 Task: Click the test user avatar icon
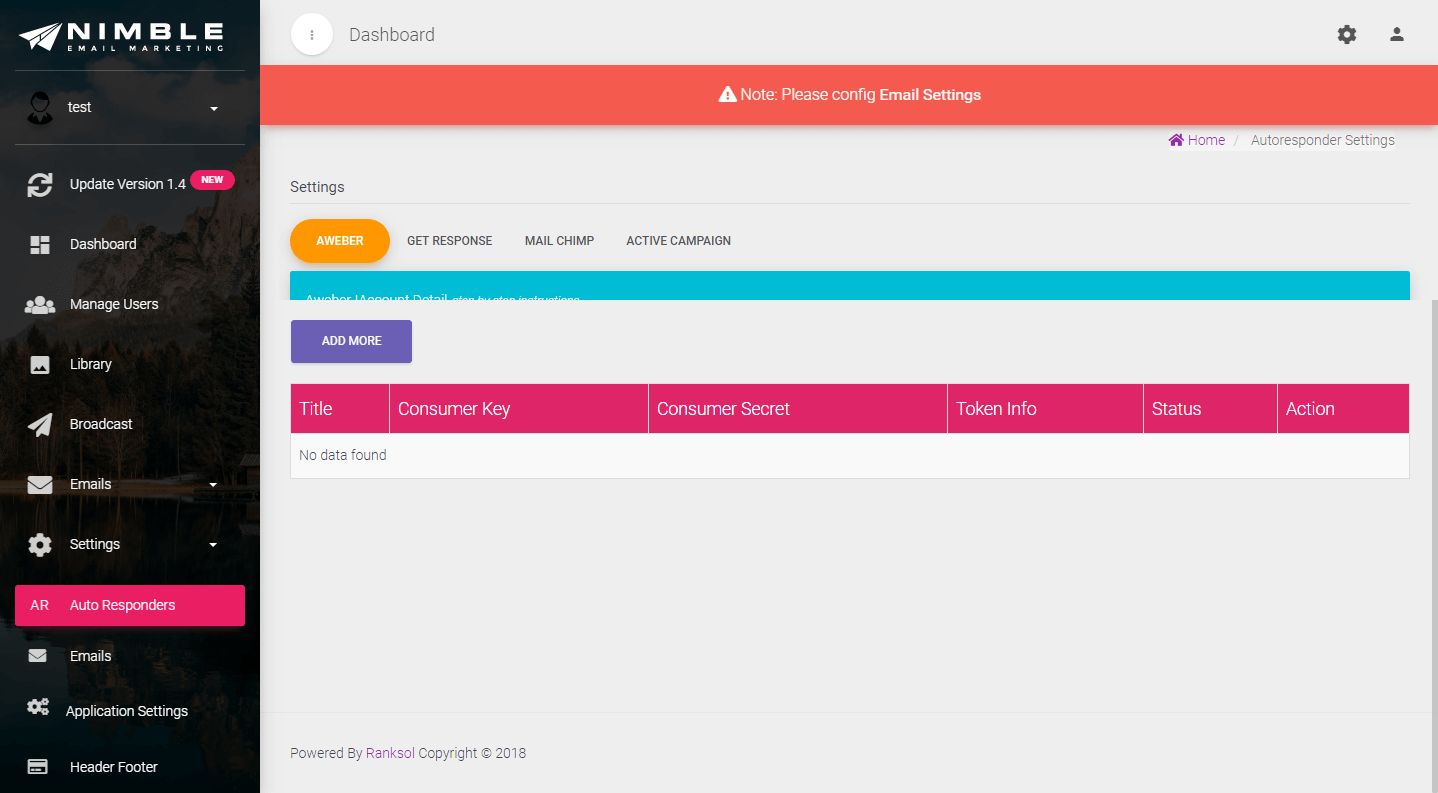tap(40, 108)
